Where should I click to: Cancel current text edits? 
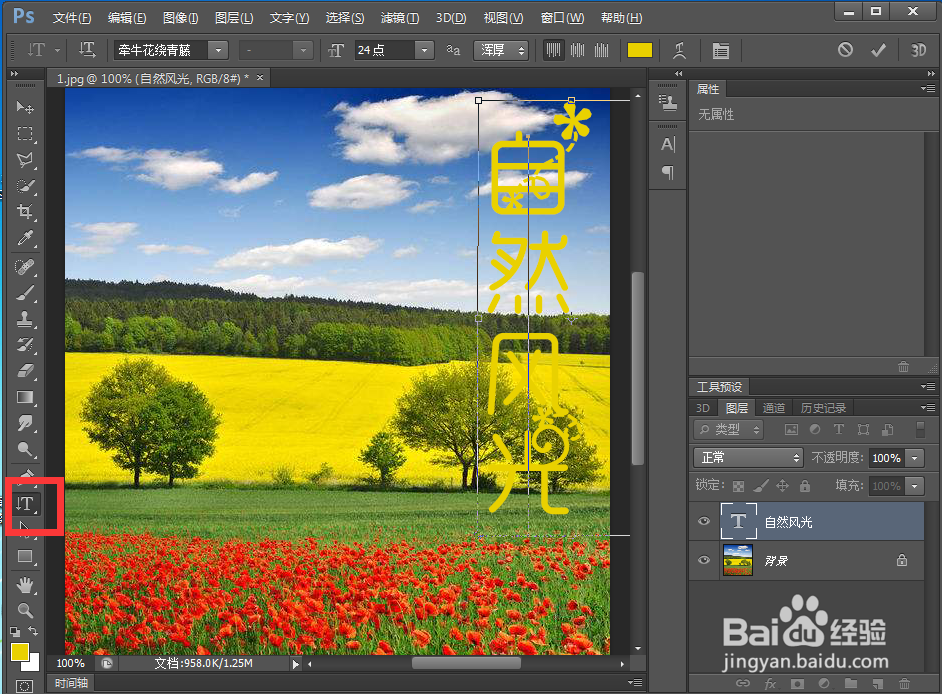tap(845, 50)
